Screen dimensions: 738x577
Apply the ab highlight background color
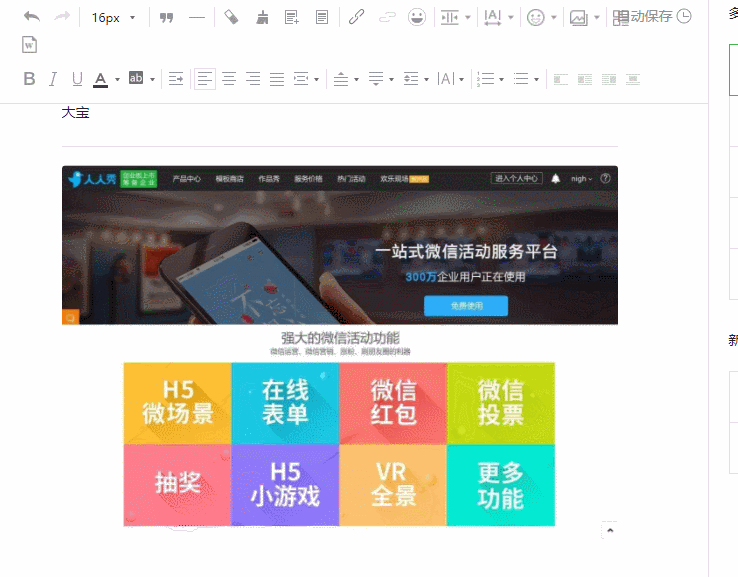point(136,78)
